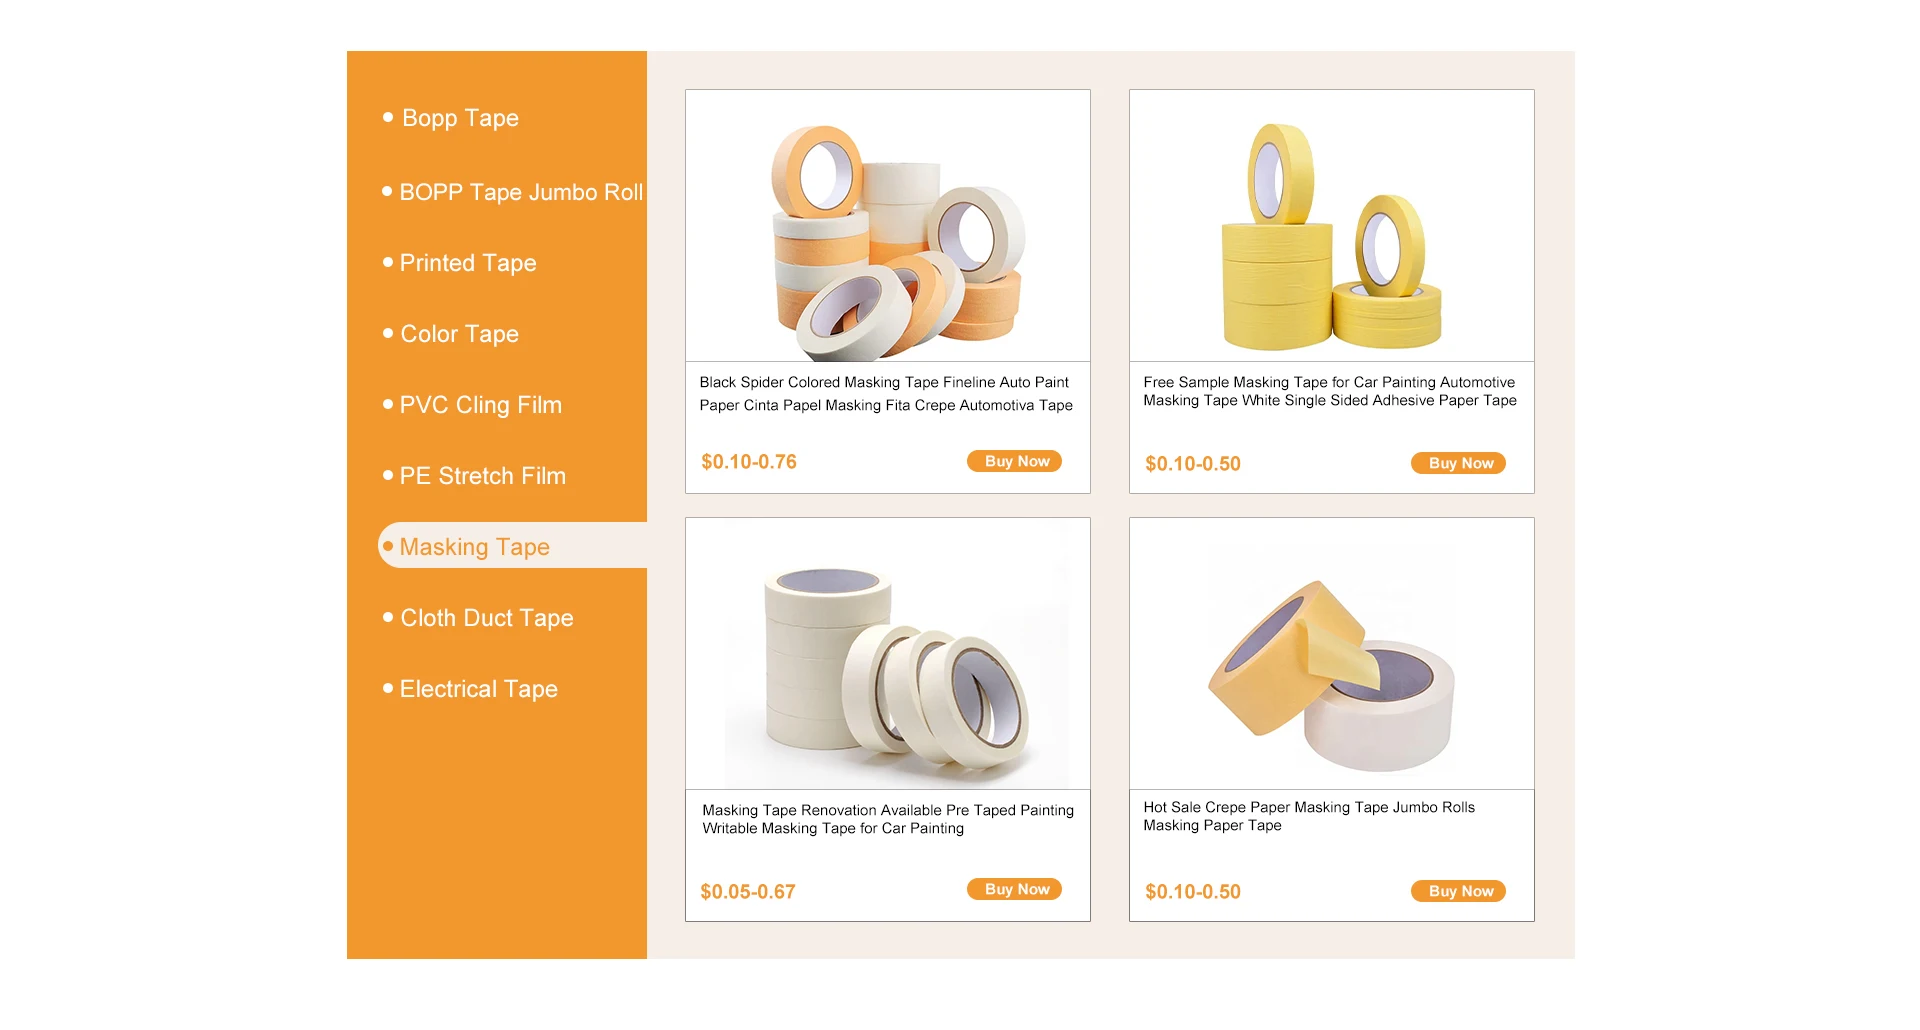Click the highlighted Masking Tape tab
The width and height of the screenshot is (1920, 1030).
pyautogui.click(x=512, y=546)
